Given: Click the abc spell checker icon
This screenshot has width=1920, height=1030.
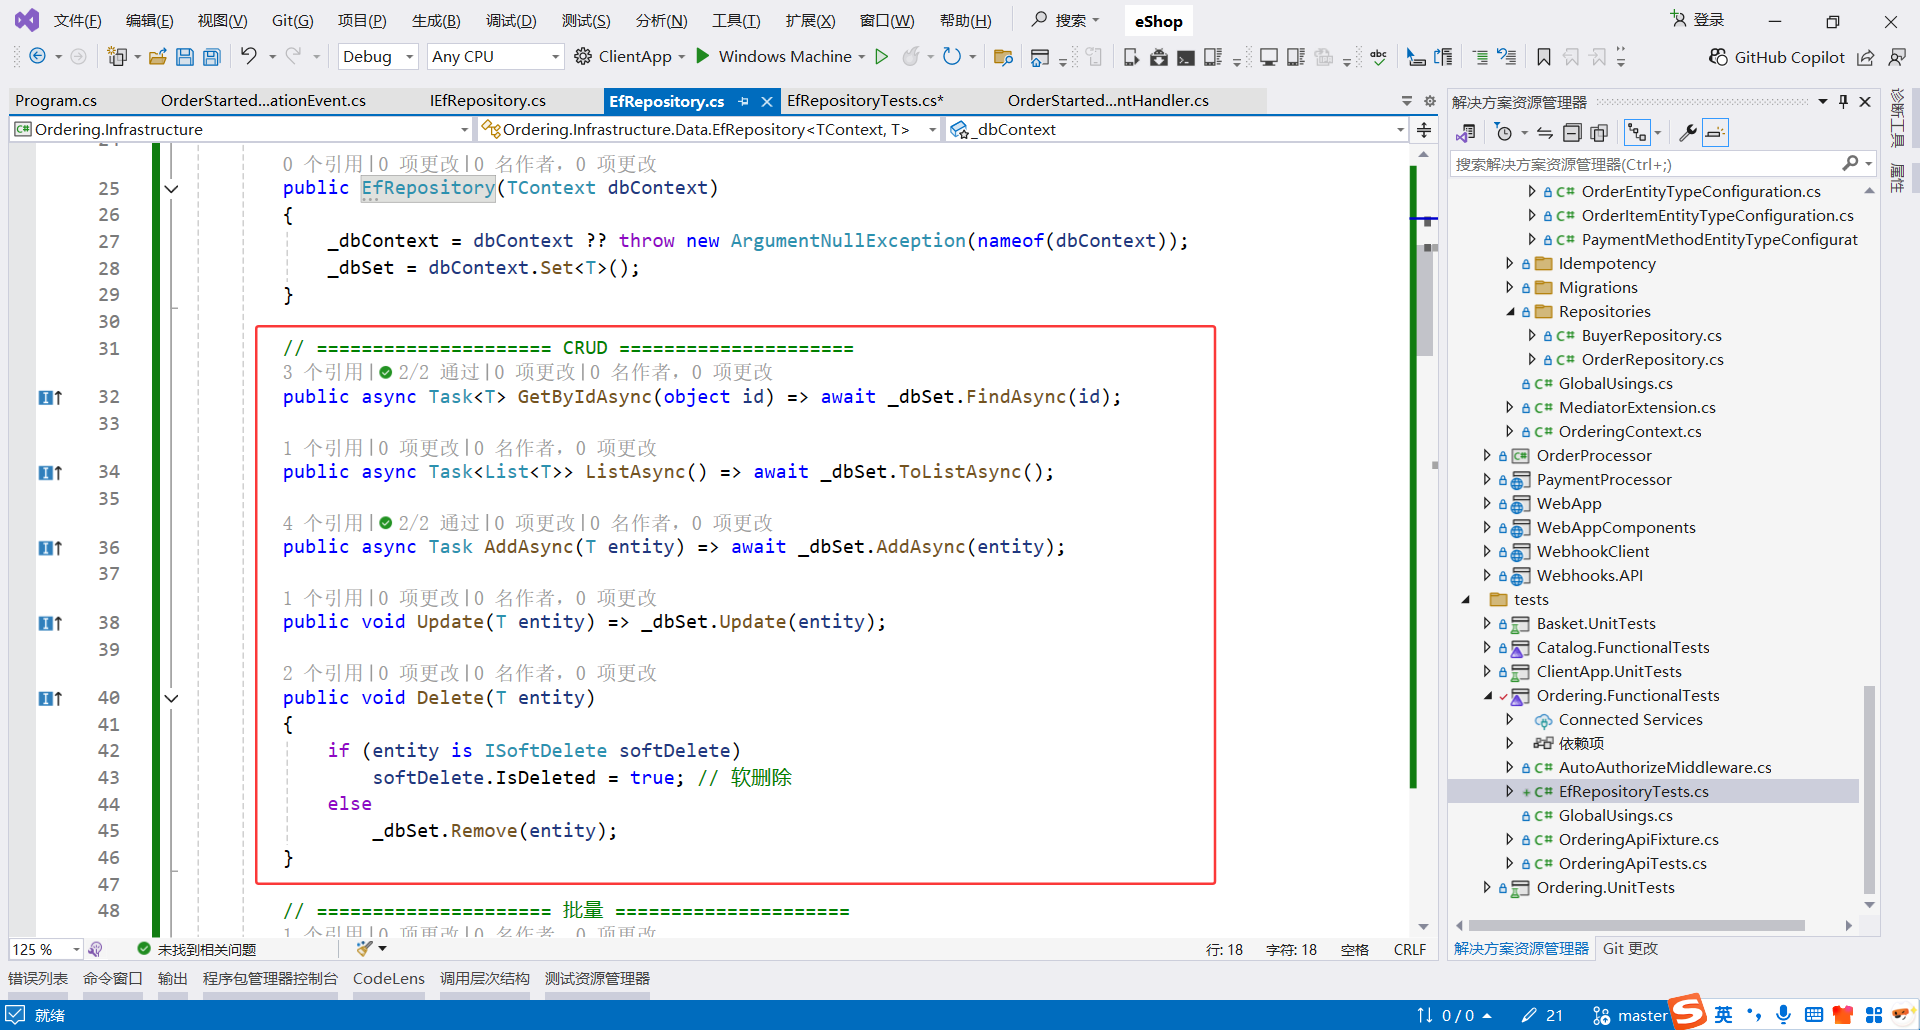Looking at the screenshot, I should (1378, 57).
